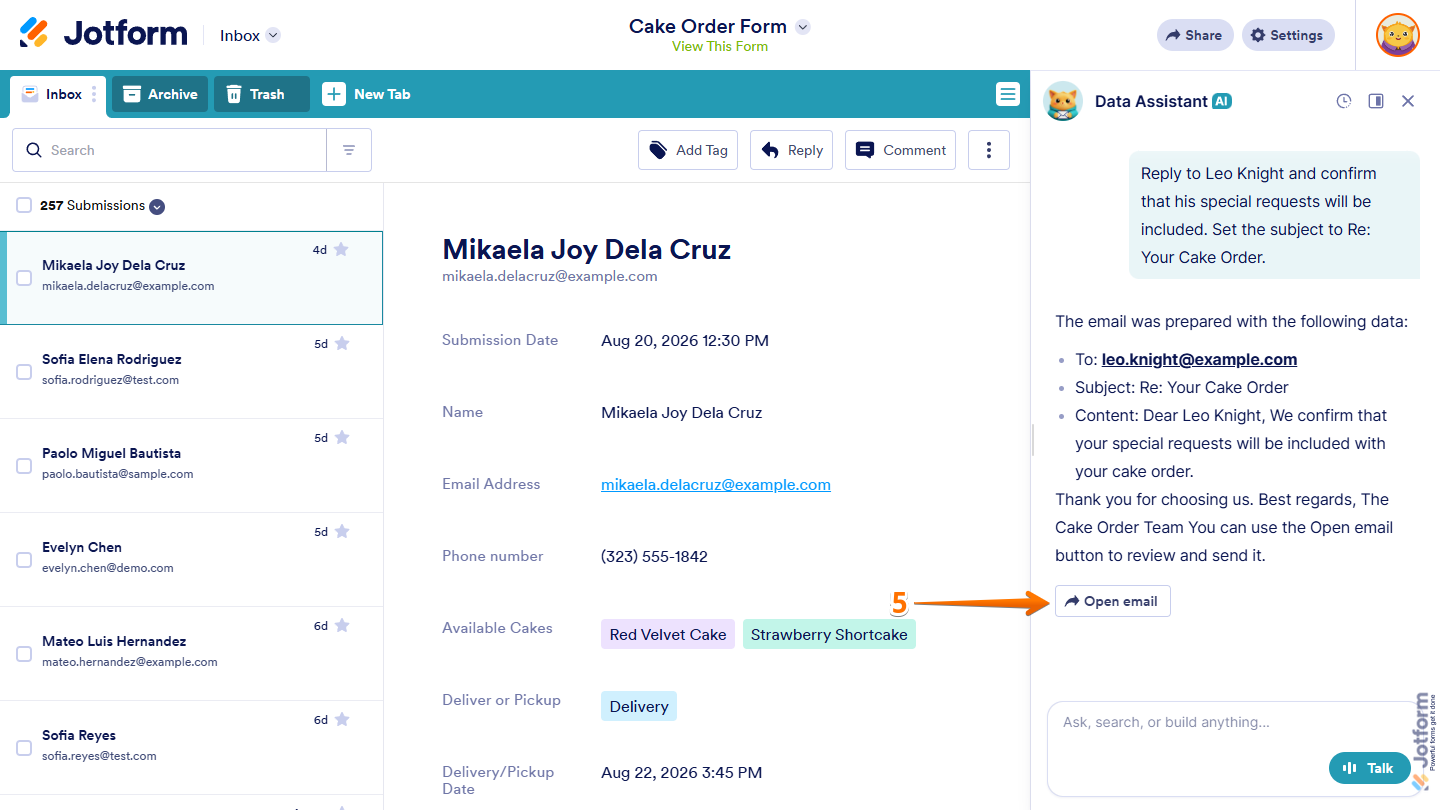
Task: Star Sofia Reyes submission
Action: click(341, 719)
